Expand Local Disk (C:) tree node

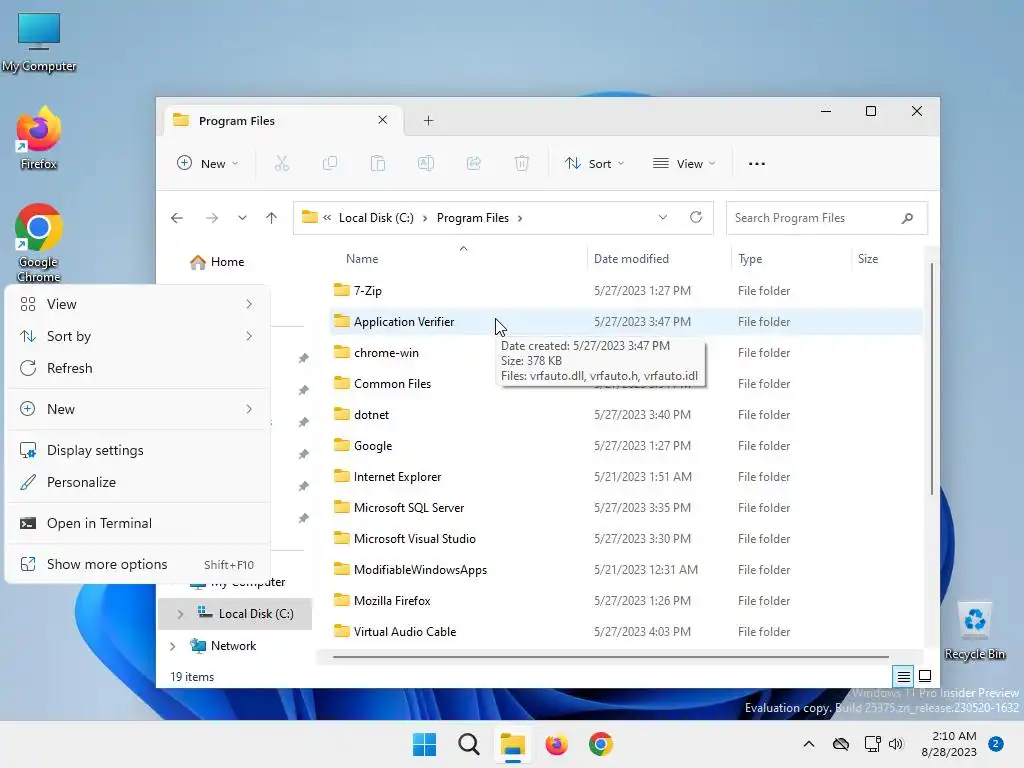180,614
